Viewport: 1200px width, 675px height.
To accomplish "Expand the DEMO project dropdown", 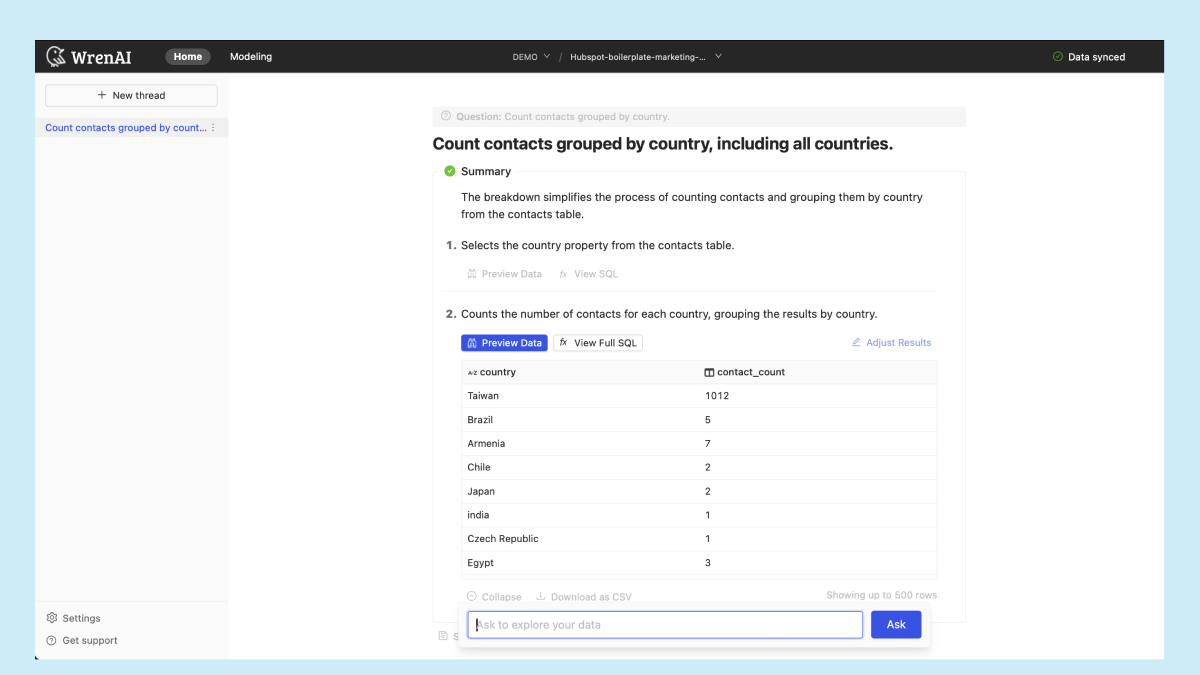I will (x=531, y=57).
